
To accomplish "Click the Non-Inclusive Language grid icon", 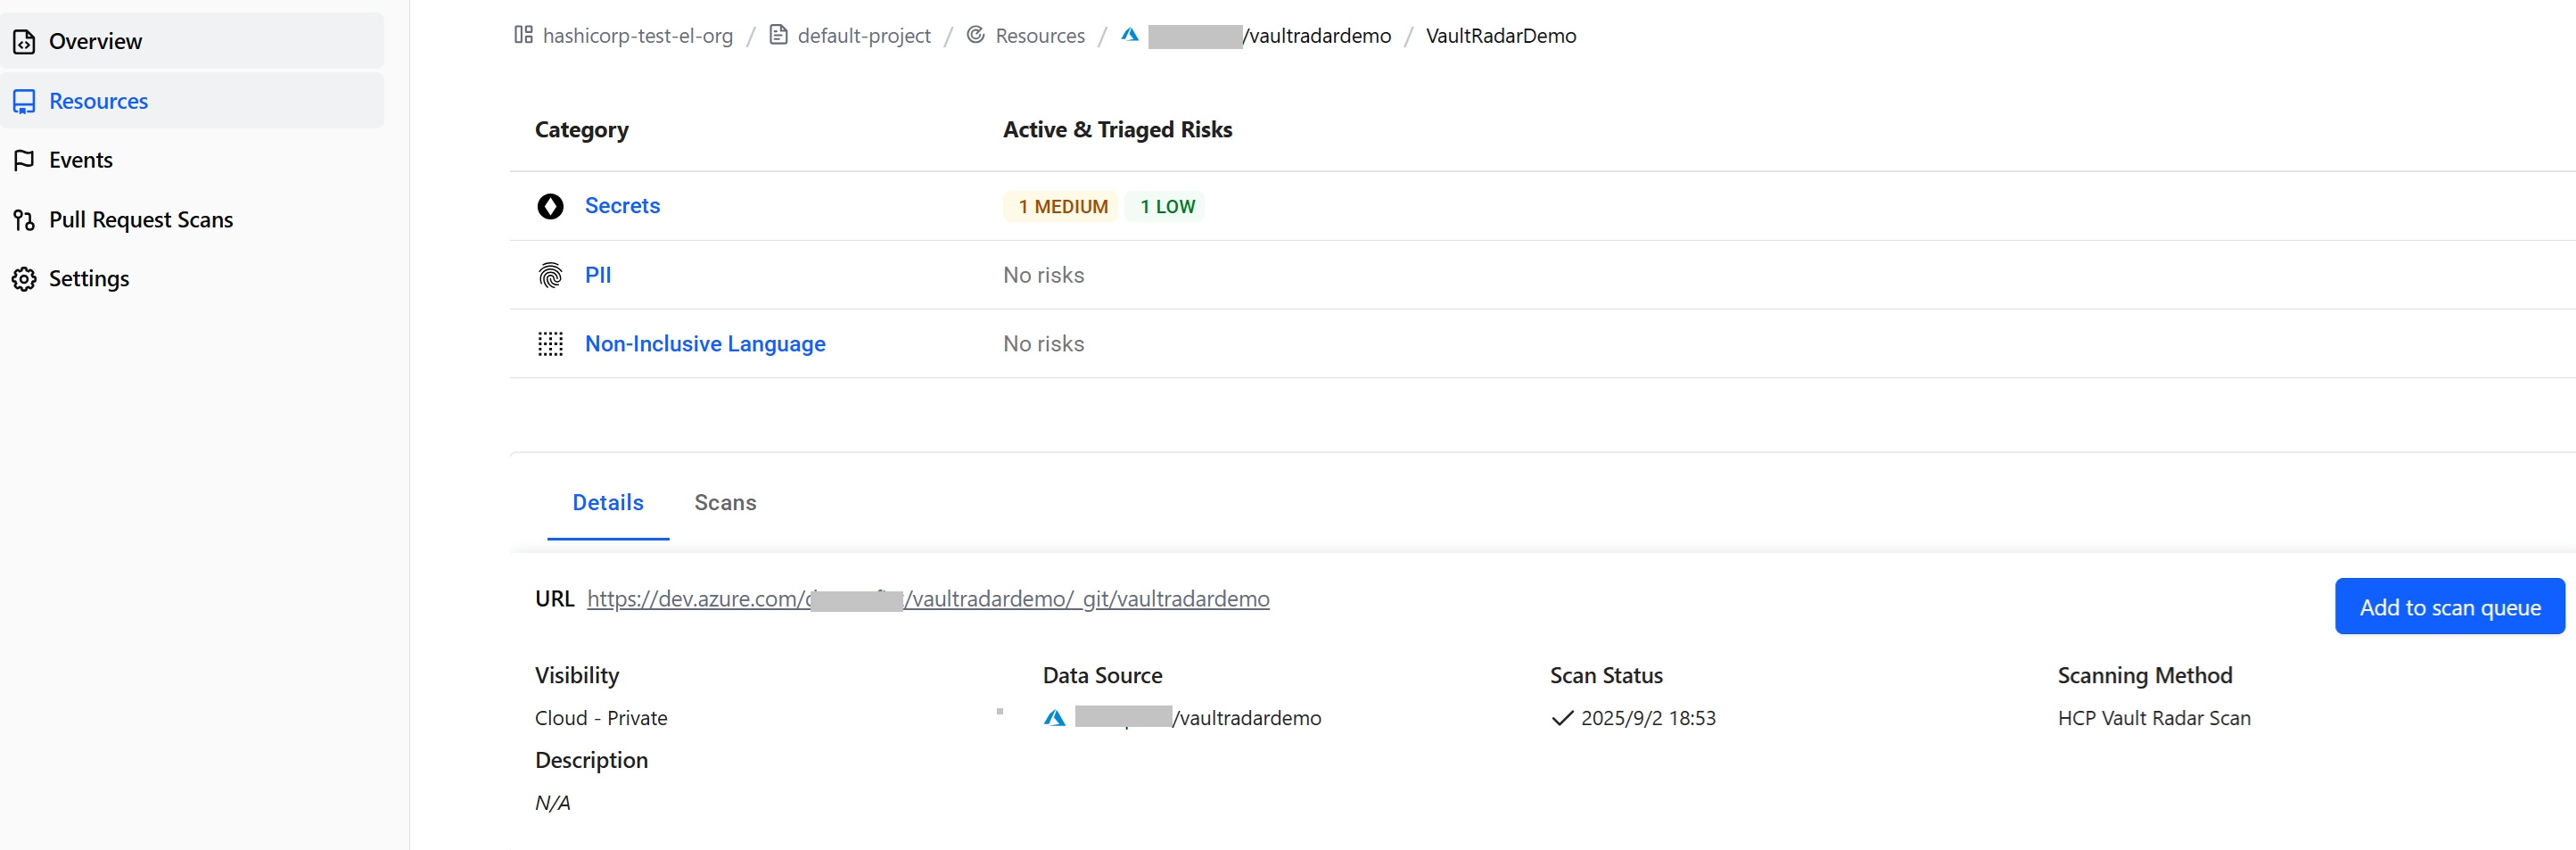I will click(550, 344).
